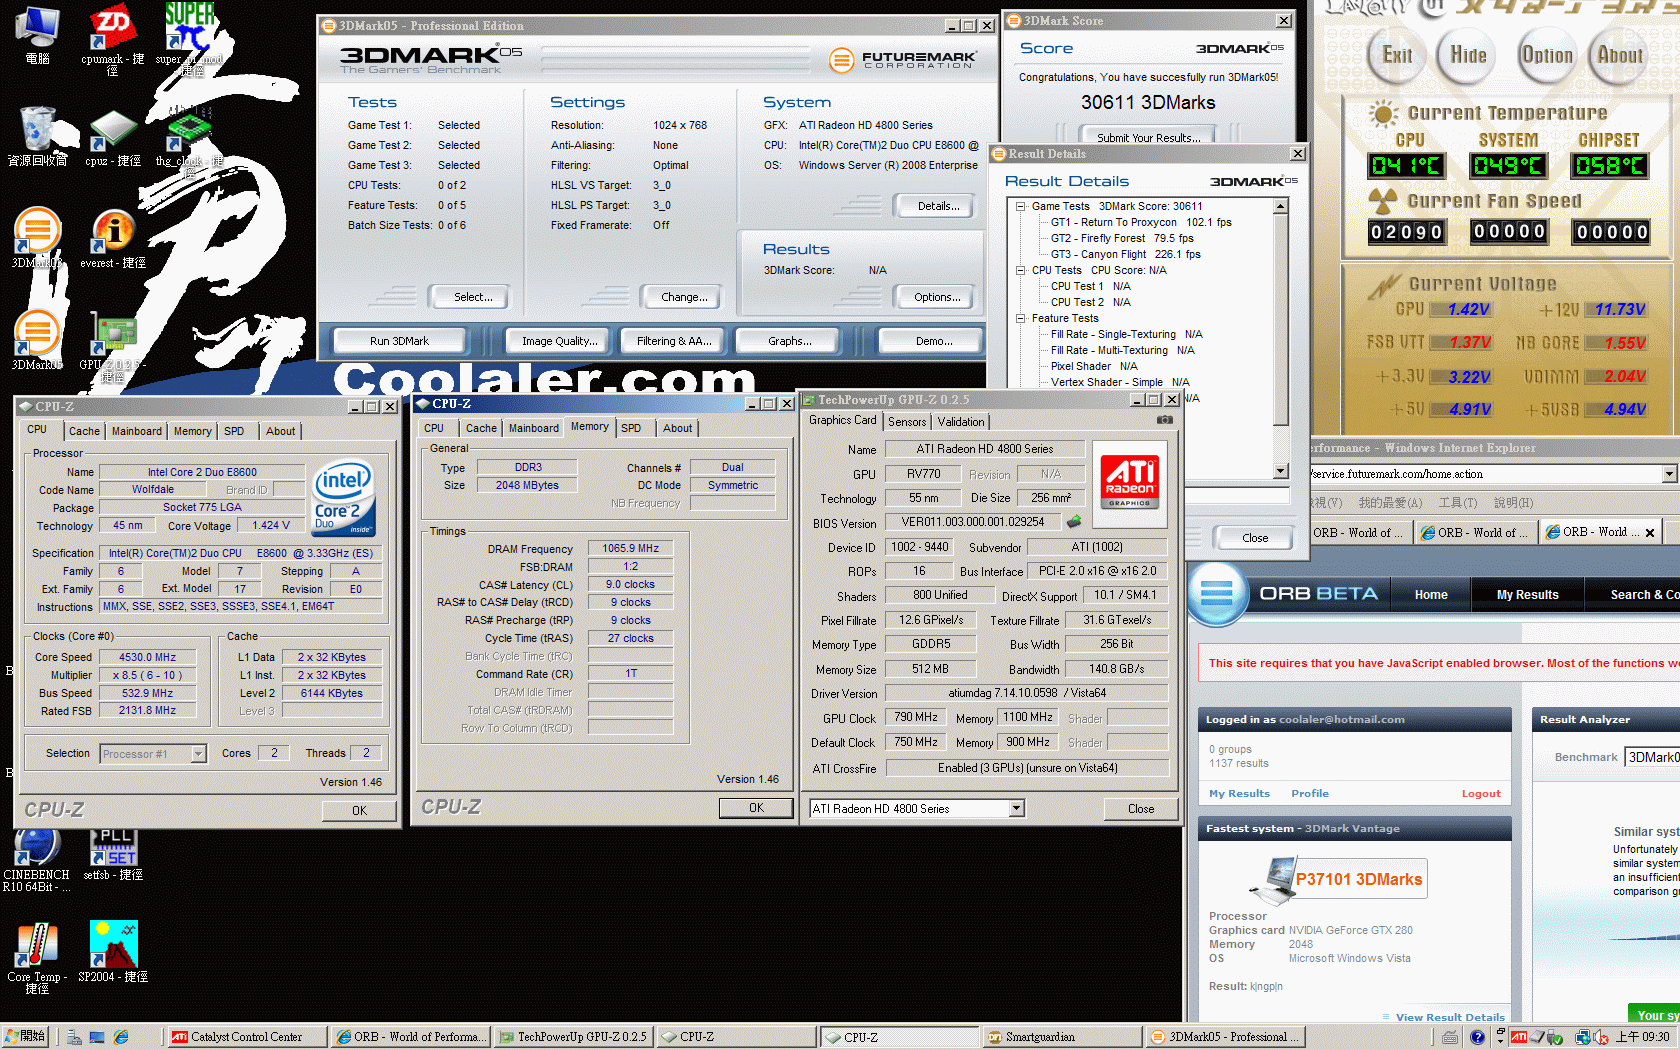The height and width of the screenshot is (1050, 1680).
Task: Click the help question mark tray icon
Action: coord(1477,1038)
